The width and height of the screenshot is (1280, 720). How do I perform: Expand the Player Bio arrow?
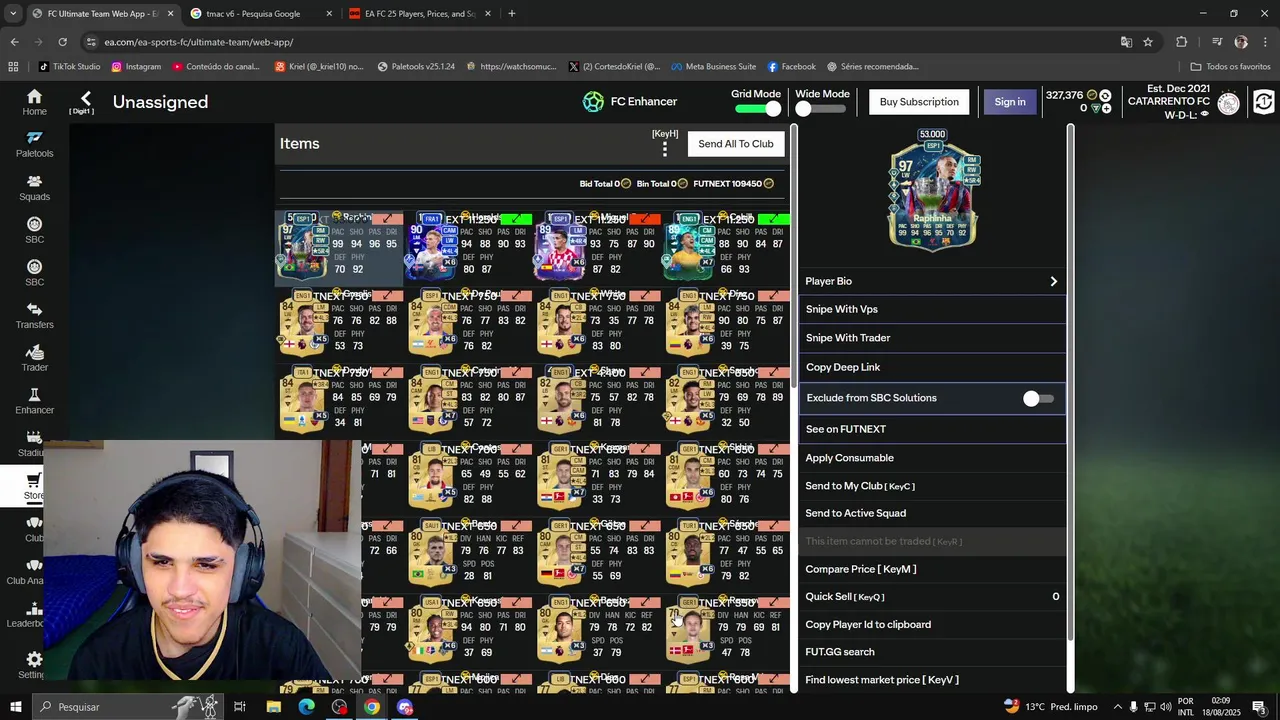pyautogui.click(x=1053, y=282)
